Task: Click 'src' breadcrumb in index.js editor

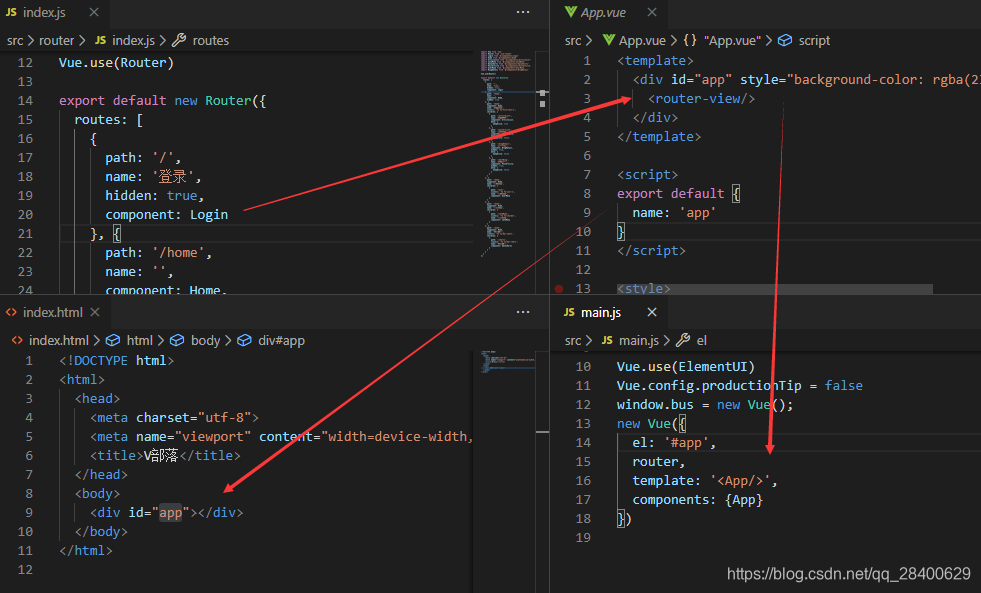Action: point(15,41)
